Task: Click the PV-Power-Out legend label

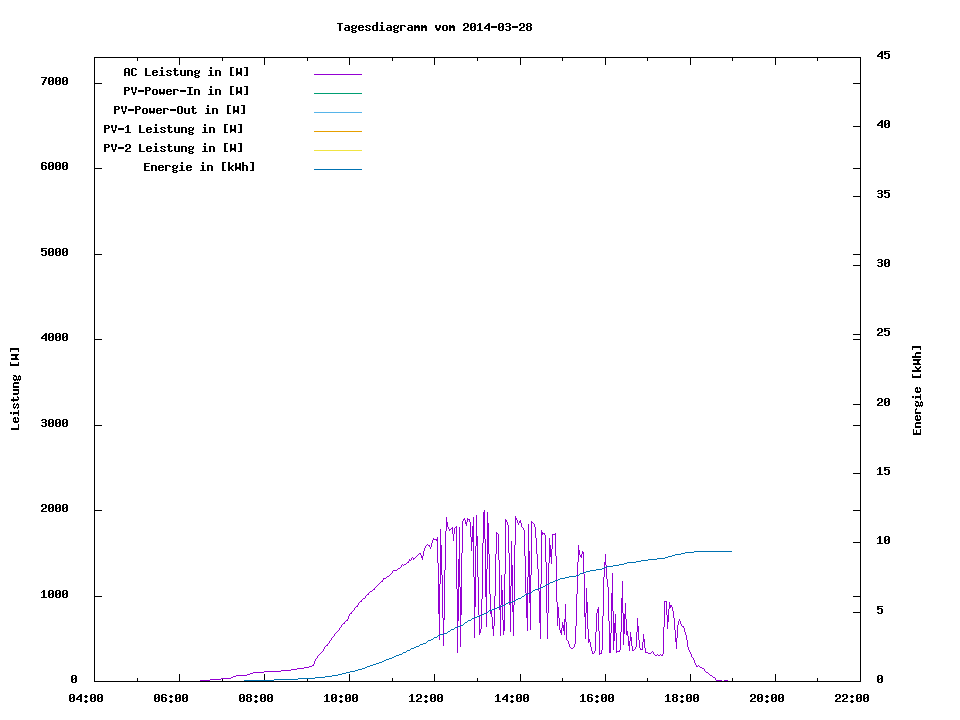Action: coord(180,110)
